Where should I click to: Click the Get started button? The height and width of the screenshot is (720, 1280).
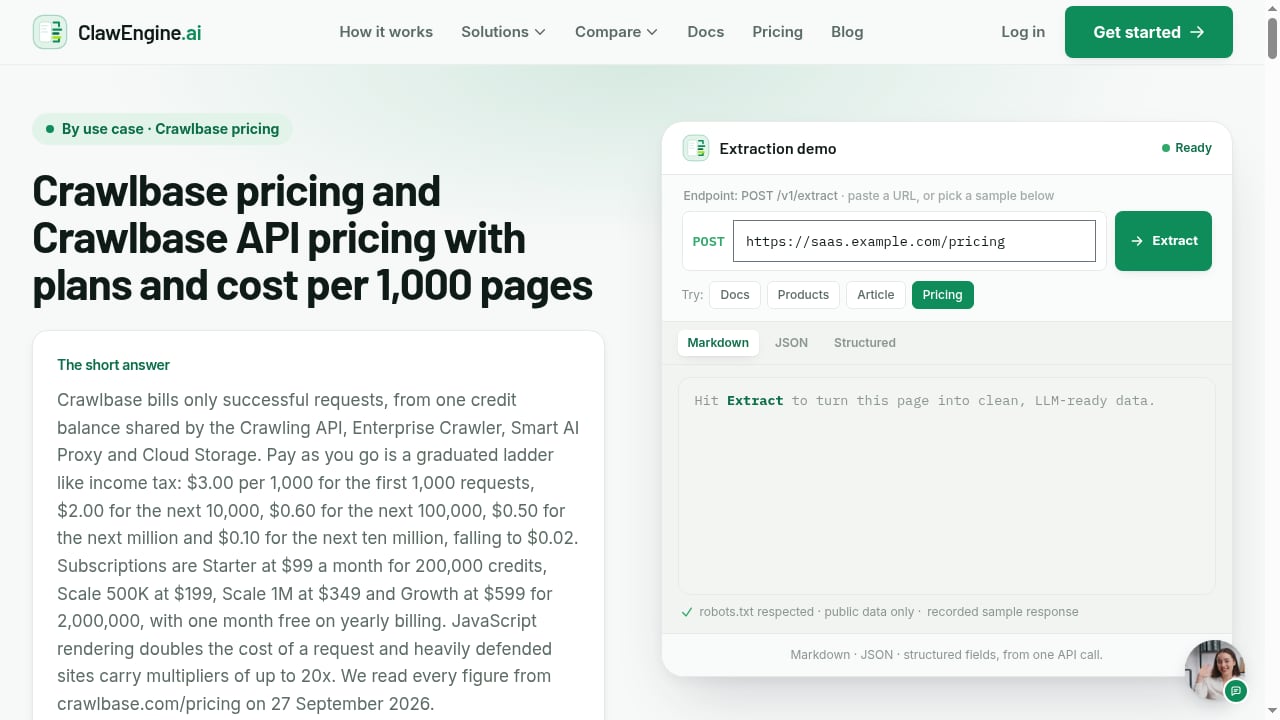(x=1149, y=32)
